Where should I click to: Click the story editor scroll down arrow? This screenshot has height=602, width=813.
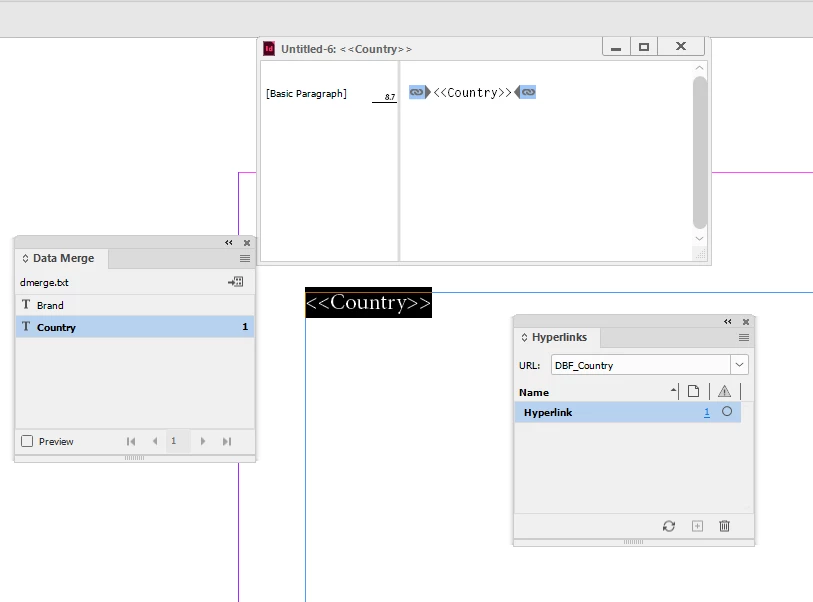(x=699, y=239)
